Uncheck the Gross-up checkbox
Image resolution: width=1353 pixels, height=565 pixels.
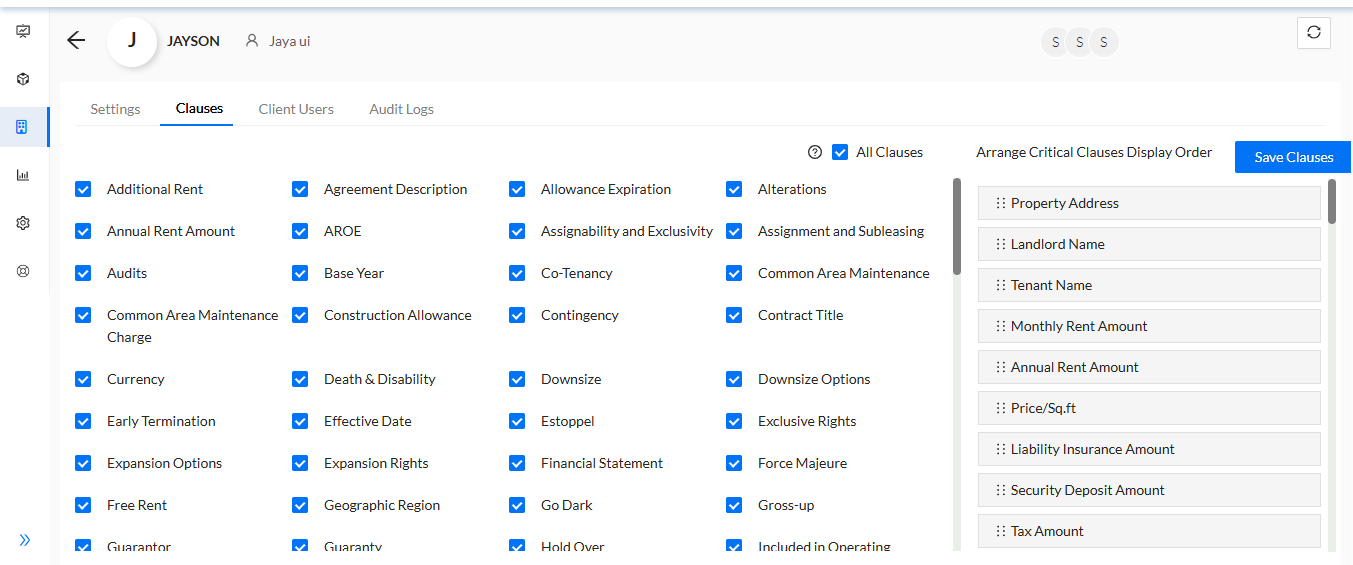click(734, 505)
